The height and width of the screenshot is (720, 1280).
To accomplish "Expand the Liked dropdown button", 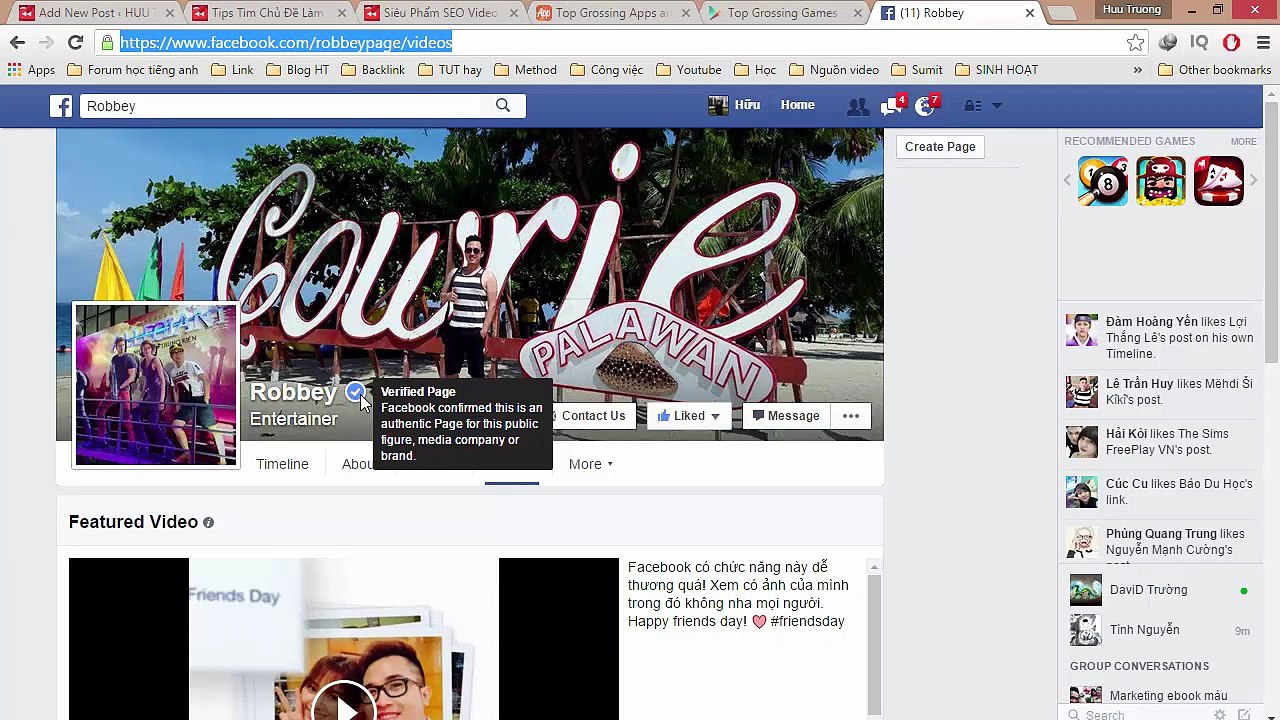I will (x=689, y=416).
